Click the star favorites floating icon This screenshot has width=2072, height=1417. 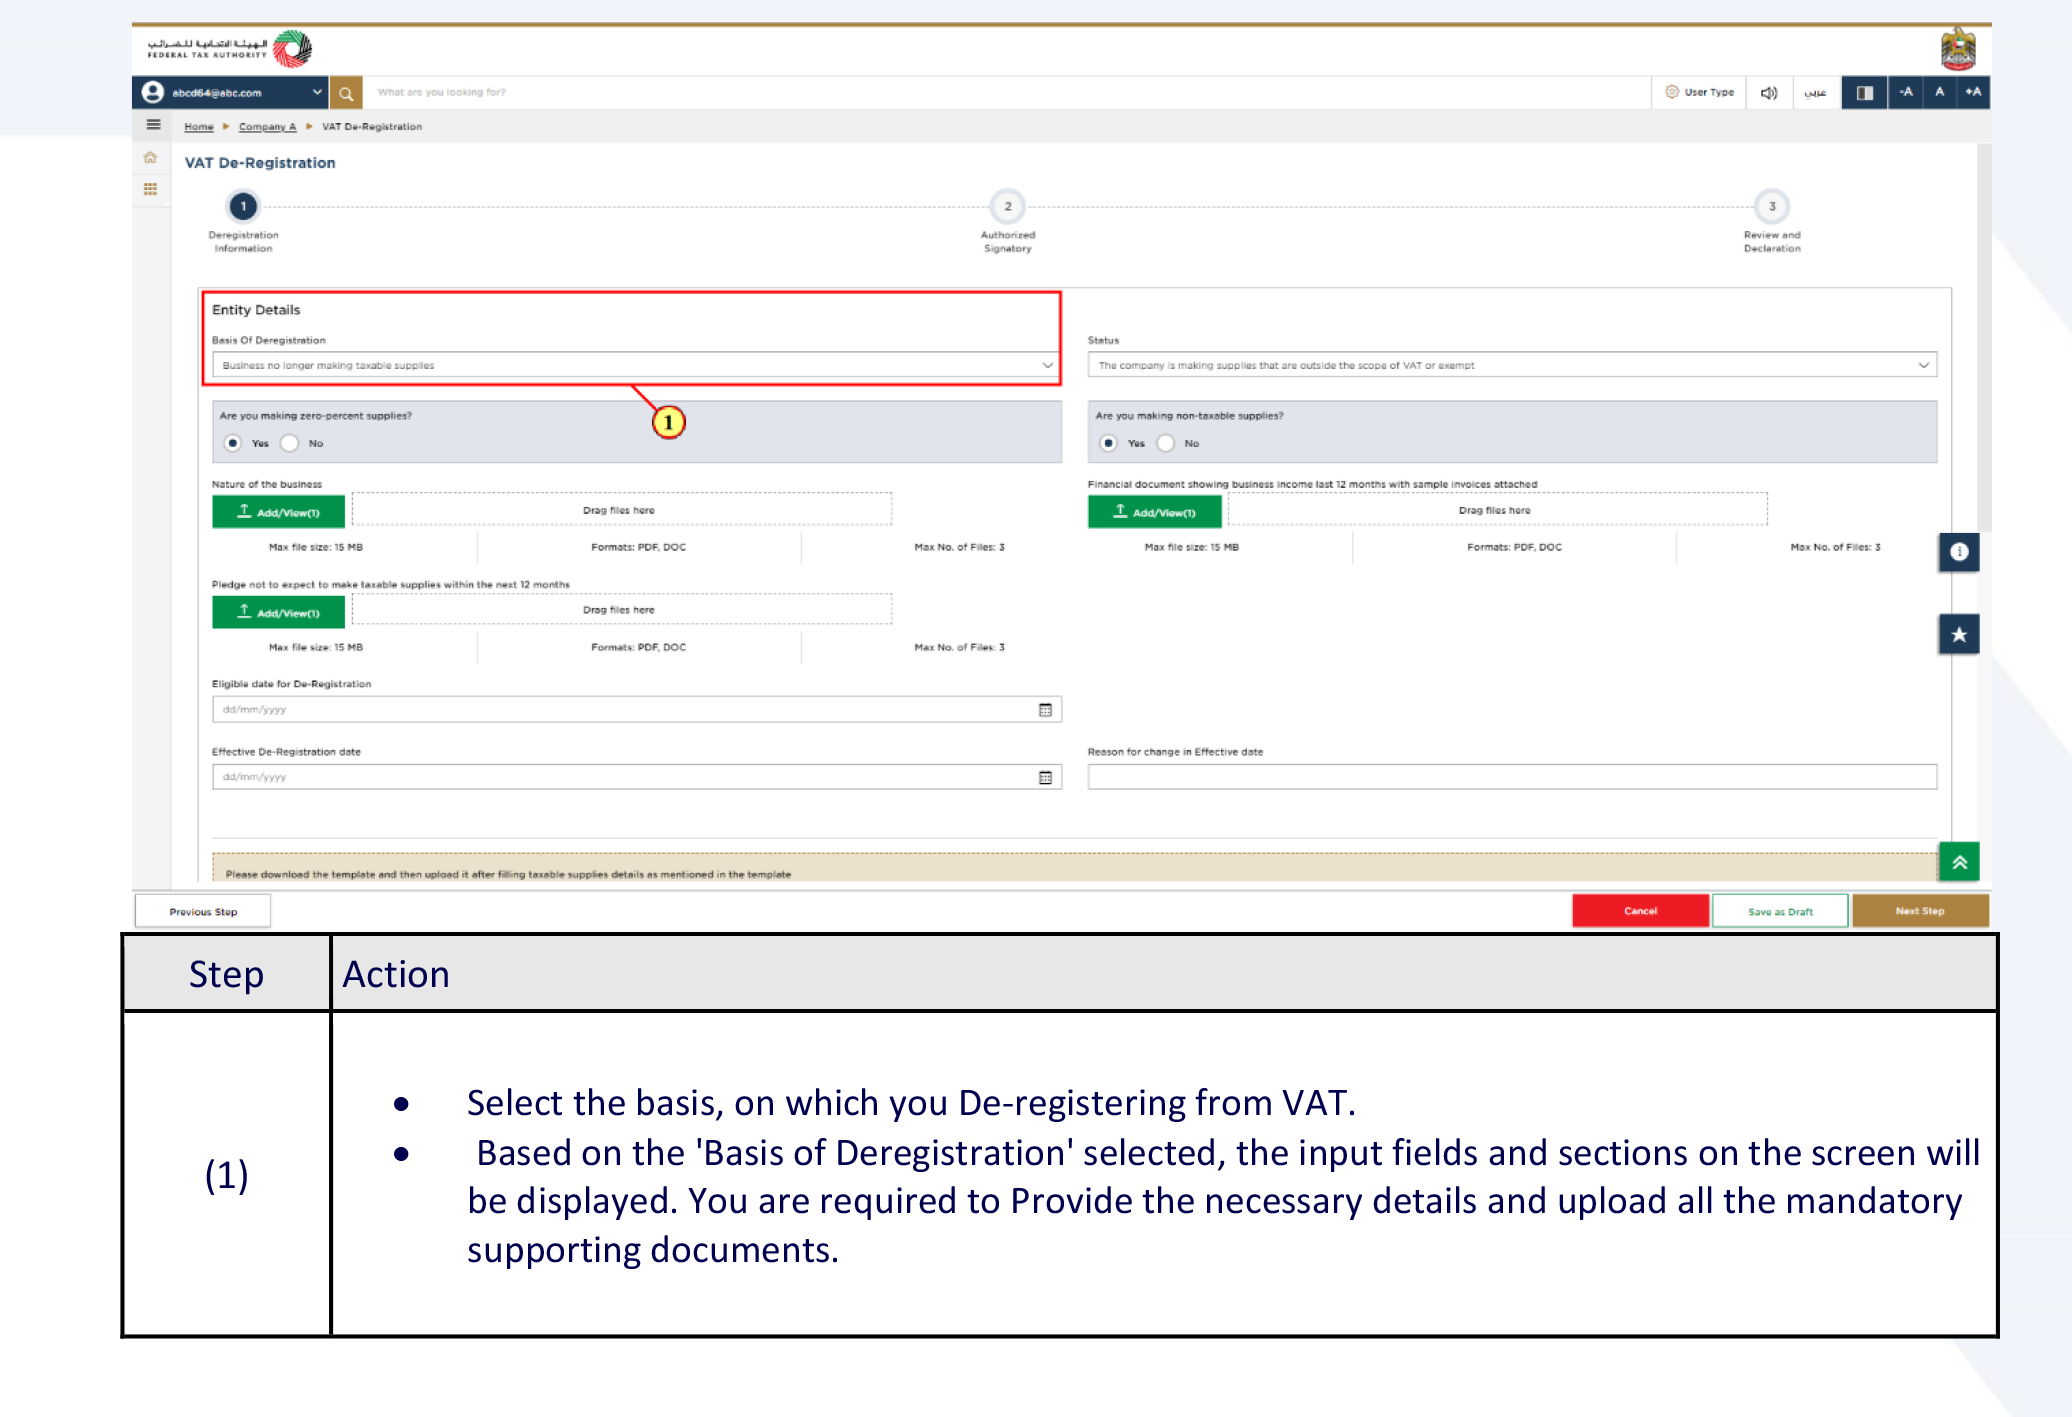click(1959, 634)
